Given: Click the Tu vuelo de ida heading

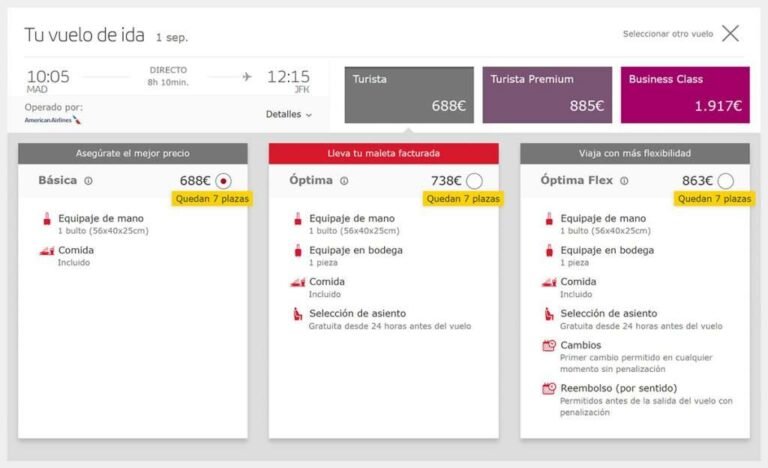Looking at the screenshot, I should (x=84, y=35).
